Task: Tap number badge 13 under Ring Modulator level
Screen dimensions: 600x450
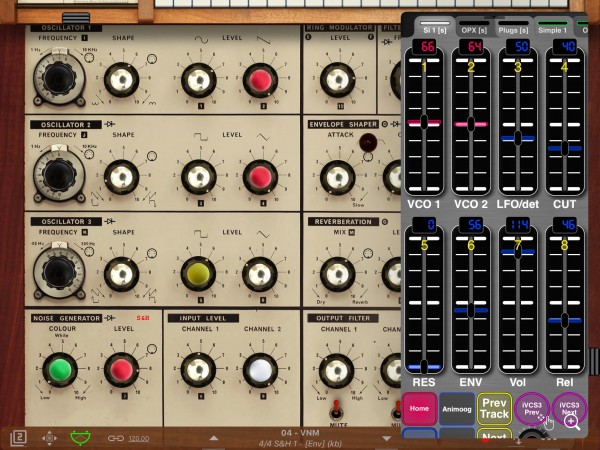Action: [341, 106]
